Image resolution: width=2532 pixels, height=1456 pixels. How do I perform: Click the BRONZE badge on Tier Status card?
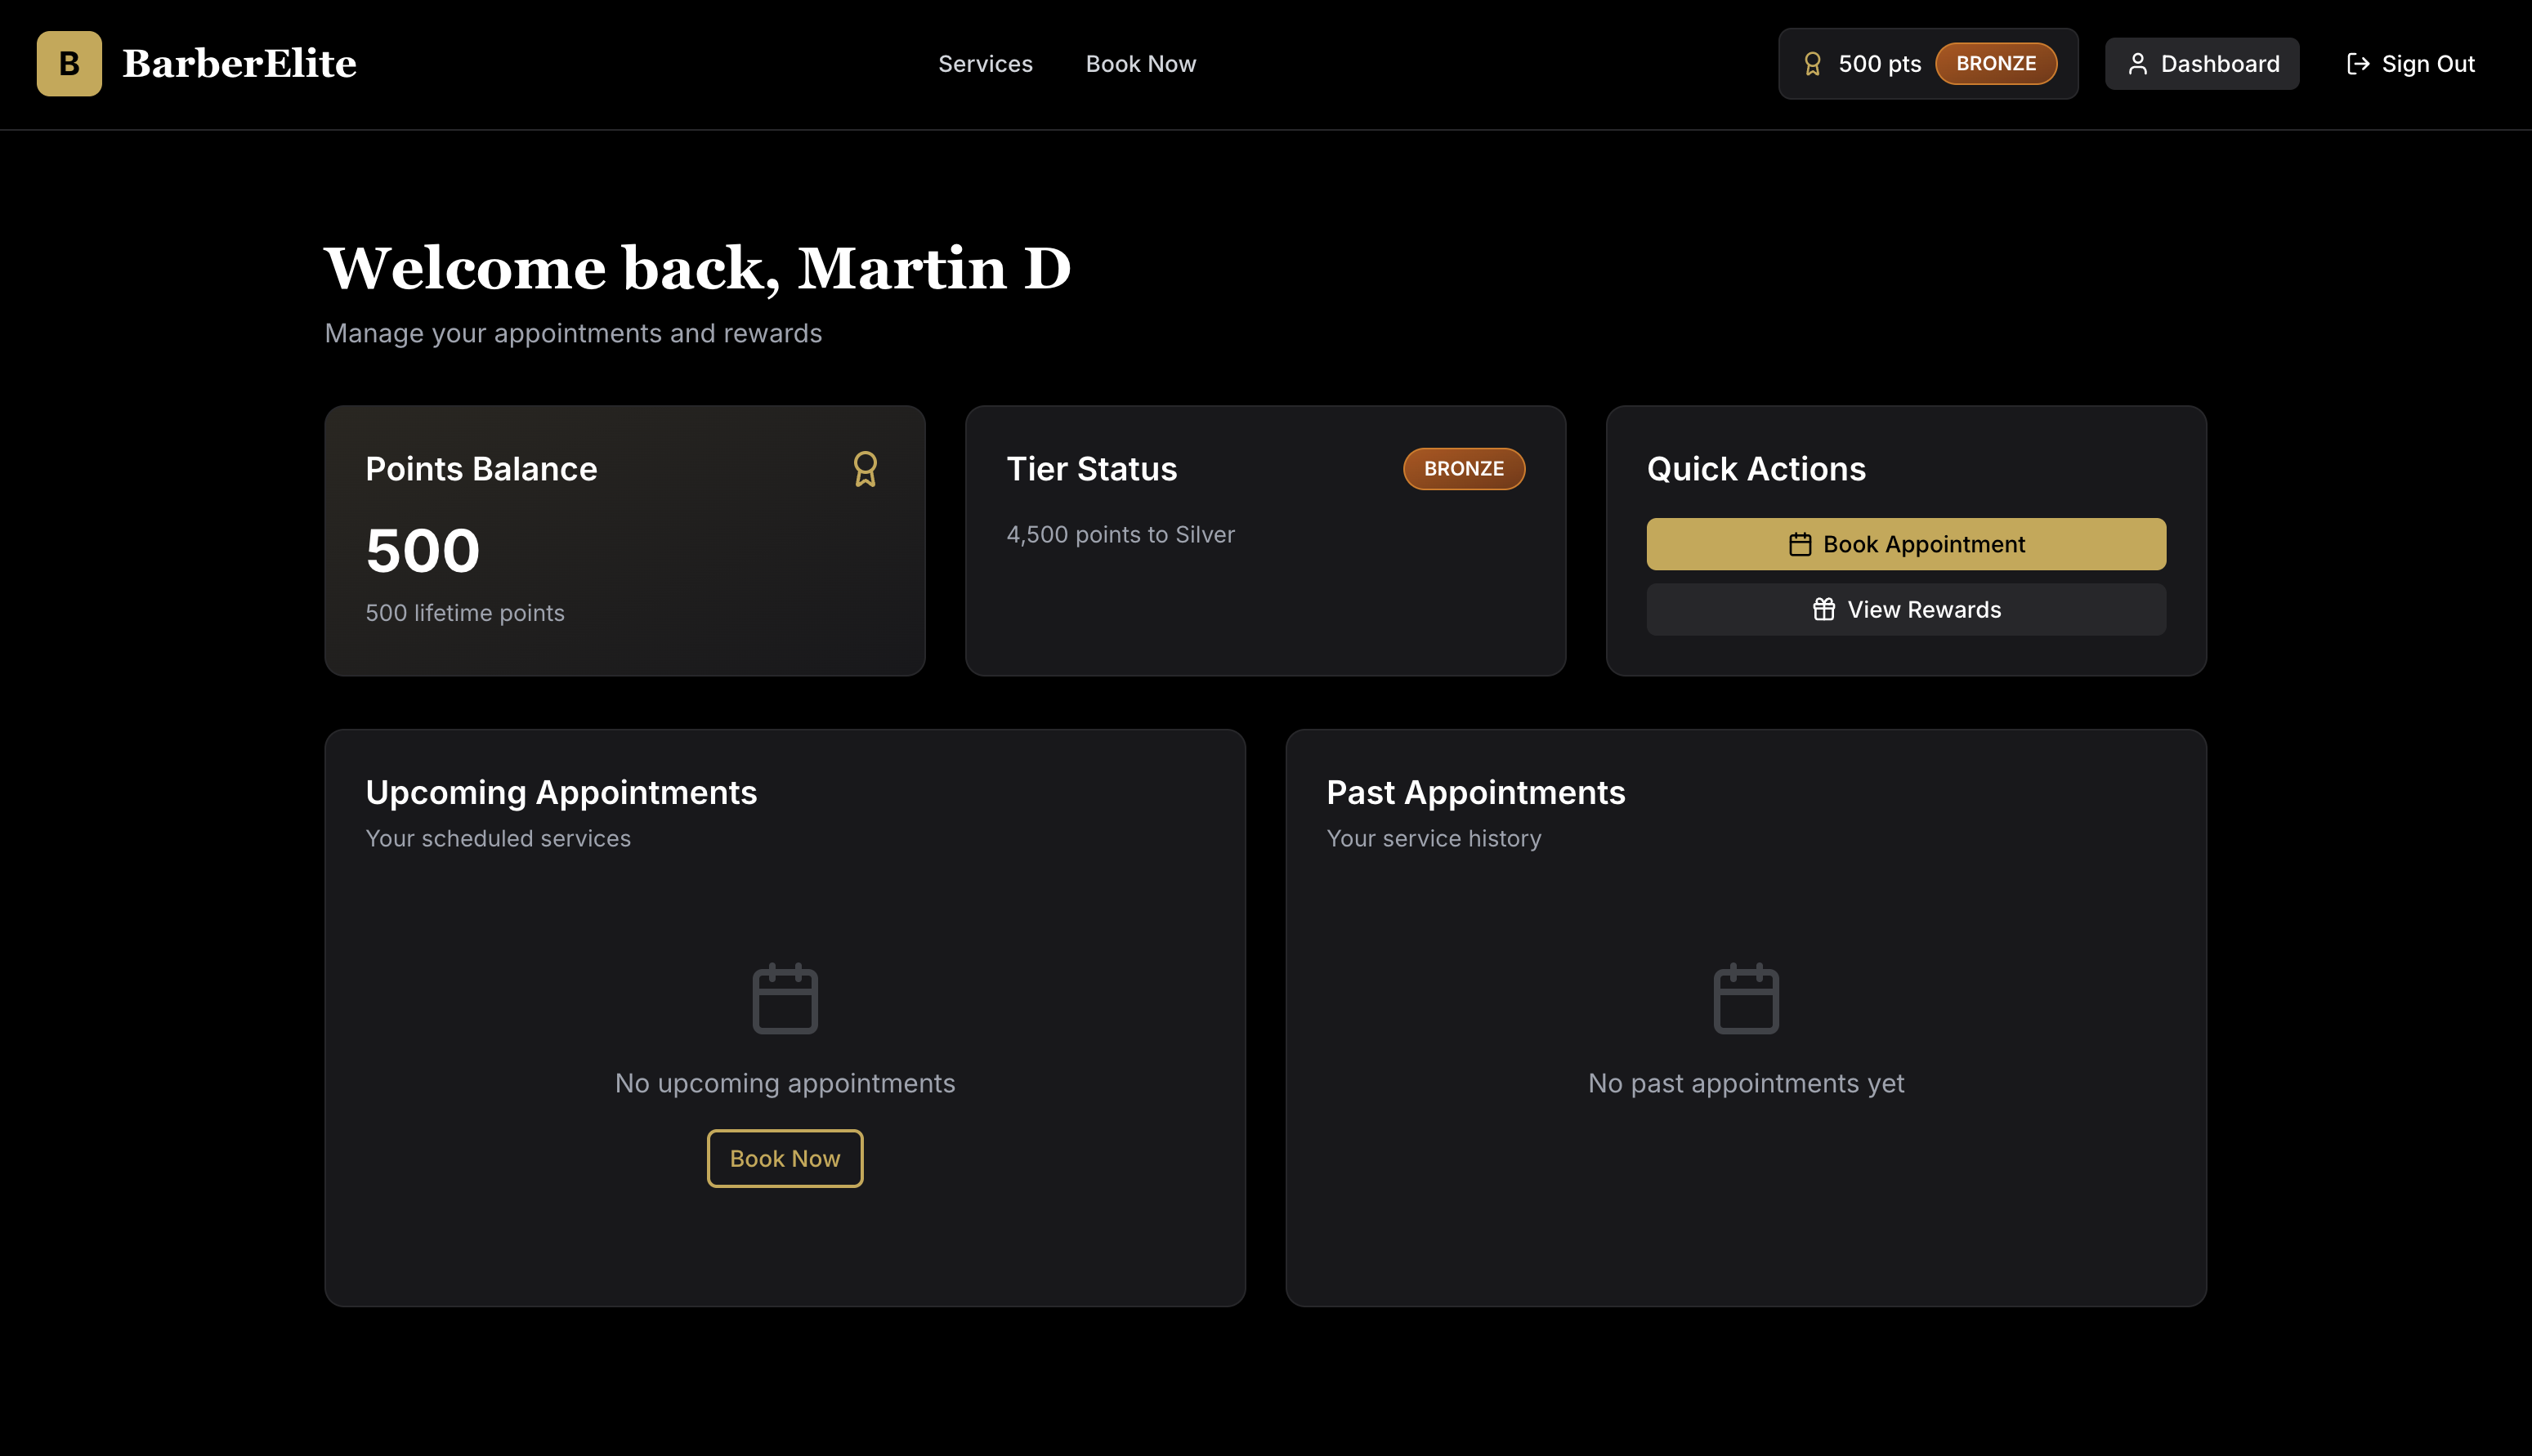click(1464, 468)
